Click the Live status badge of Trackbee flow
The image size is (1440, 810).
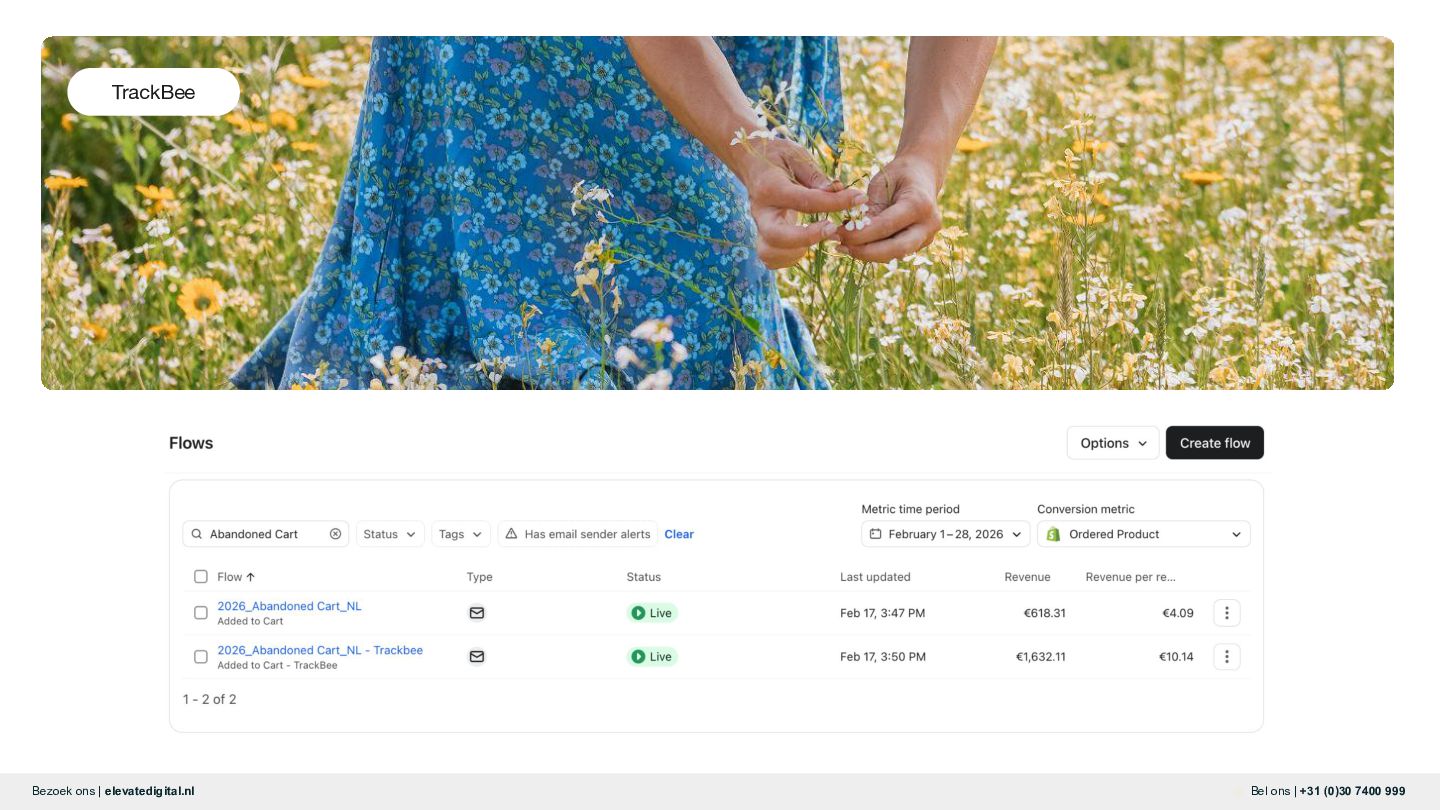652,657
